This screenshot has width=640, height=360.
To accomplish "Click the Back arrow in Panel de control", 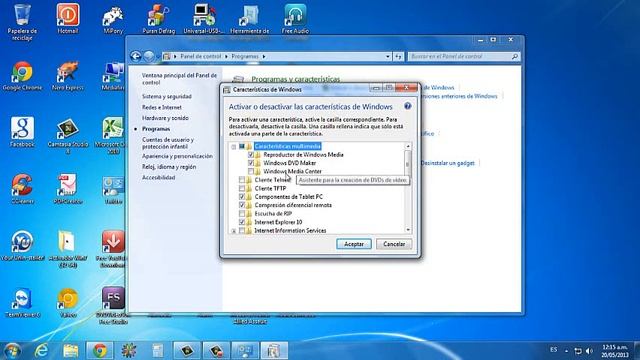I will 136,56.
